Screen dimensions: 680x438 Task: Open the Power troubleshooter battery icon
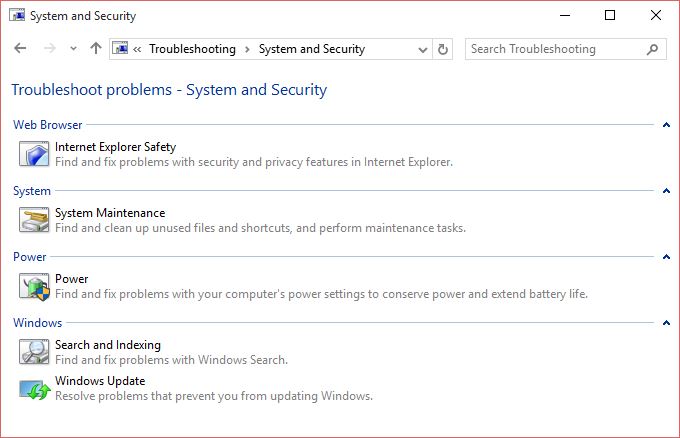pyautogui.click(x=34, y=286)
